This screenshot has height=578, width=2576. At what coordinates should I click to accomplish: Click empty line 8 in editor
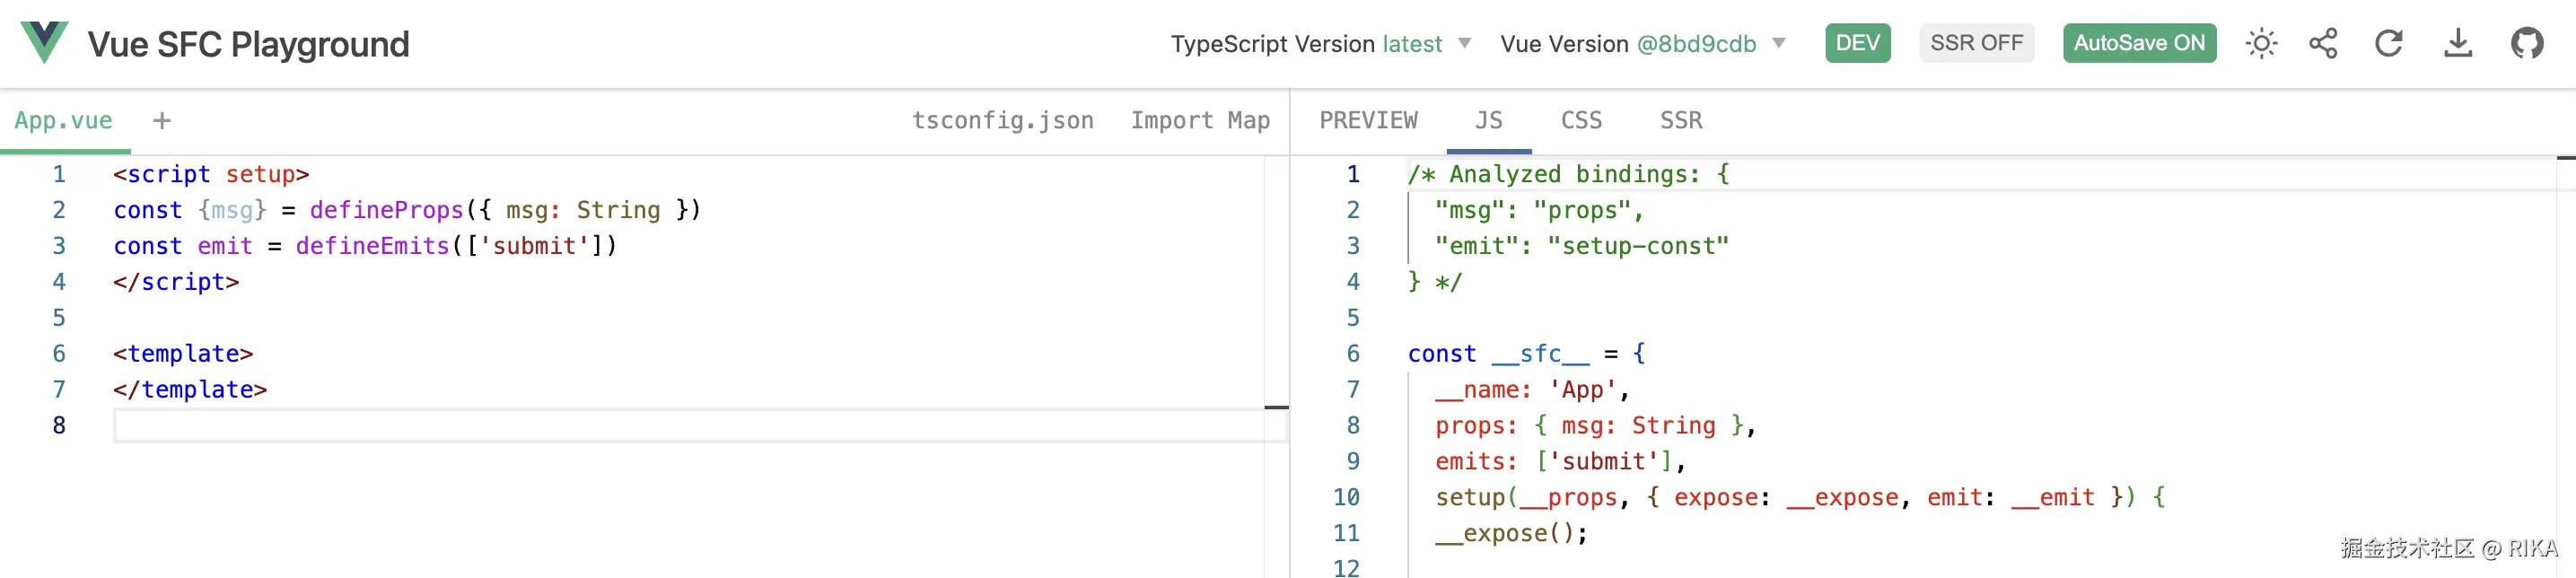600,426
